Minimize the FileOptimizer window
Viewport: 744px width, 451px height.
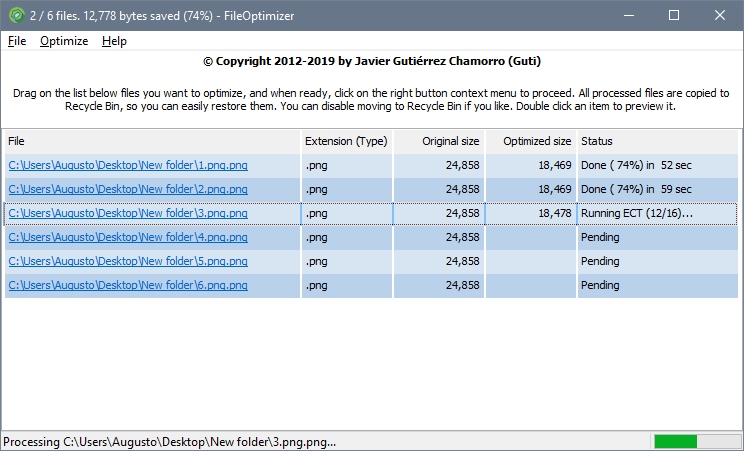(x=629, y=16)
